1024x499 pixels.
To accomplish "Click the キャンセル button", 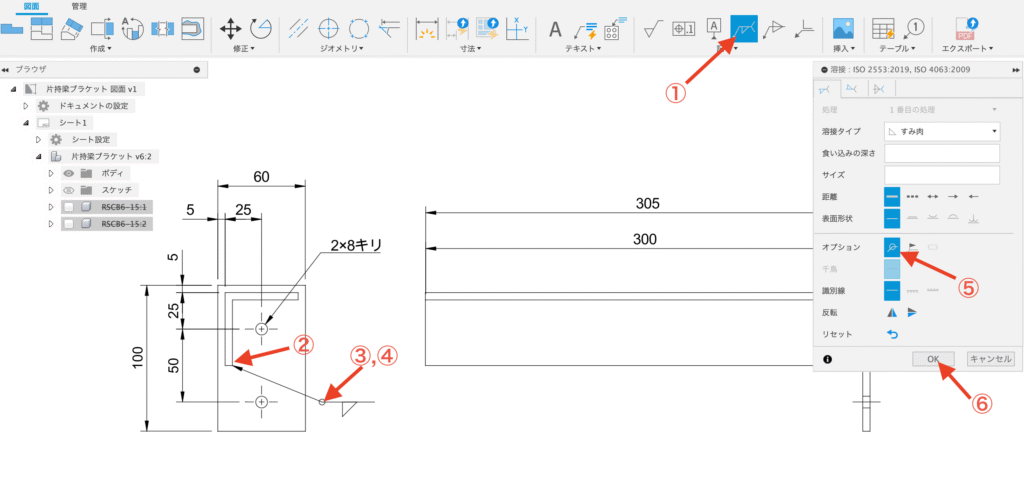I will 991,359.
